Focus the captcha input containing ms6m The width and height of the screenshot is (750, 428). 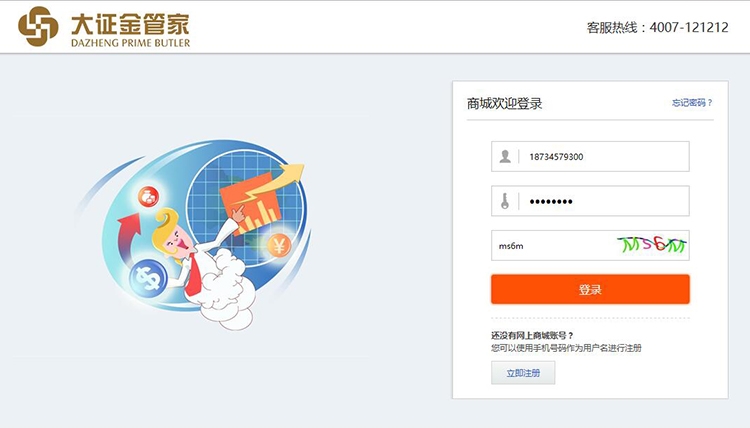coord(552,245)
